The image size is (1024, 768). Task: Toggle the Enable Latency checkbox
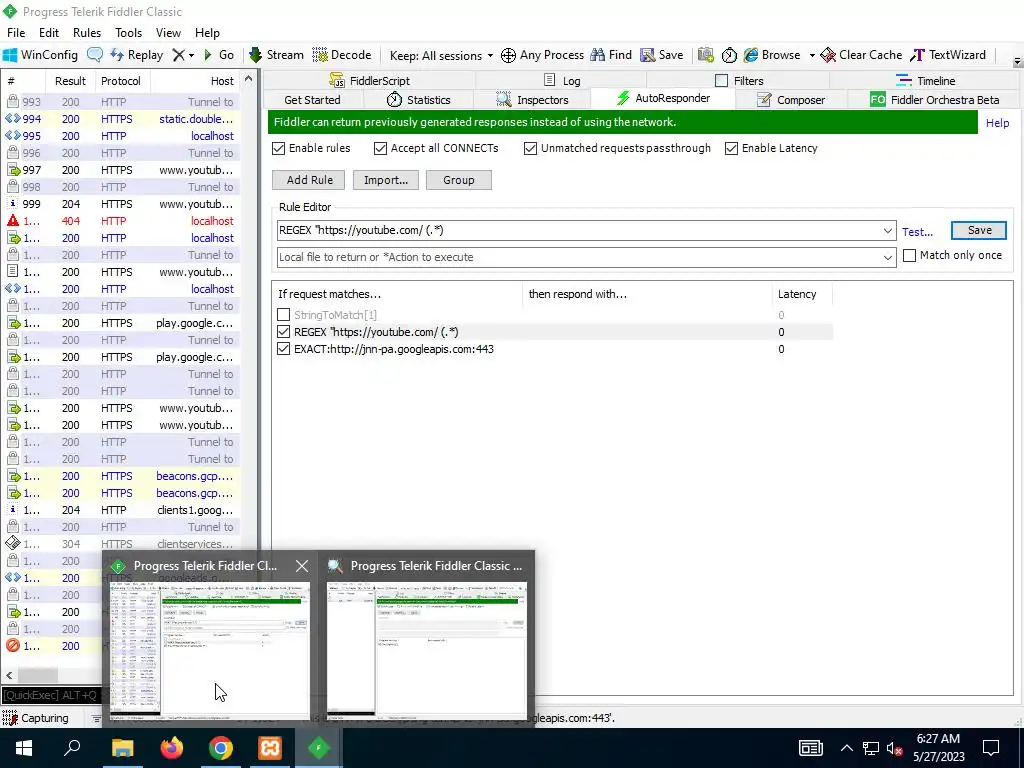click(x=731, y=148)
